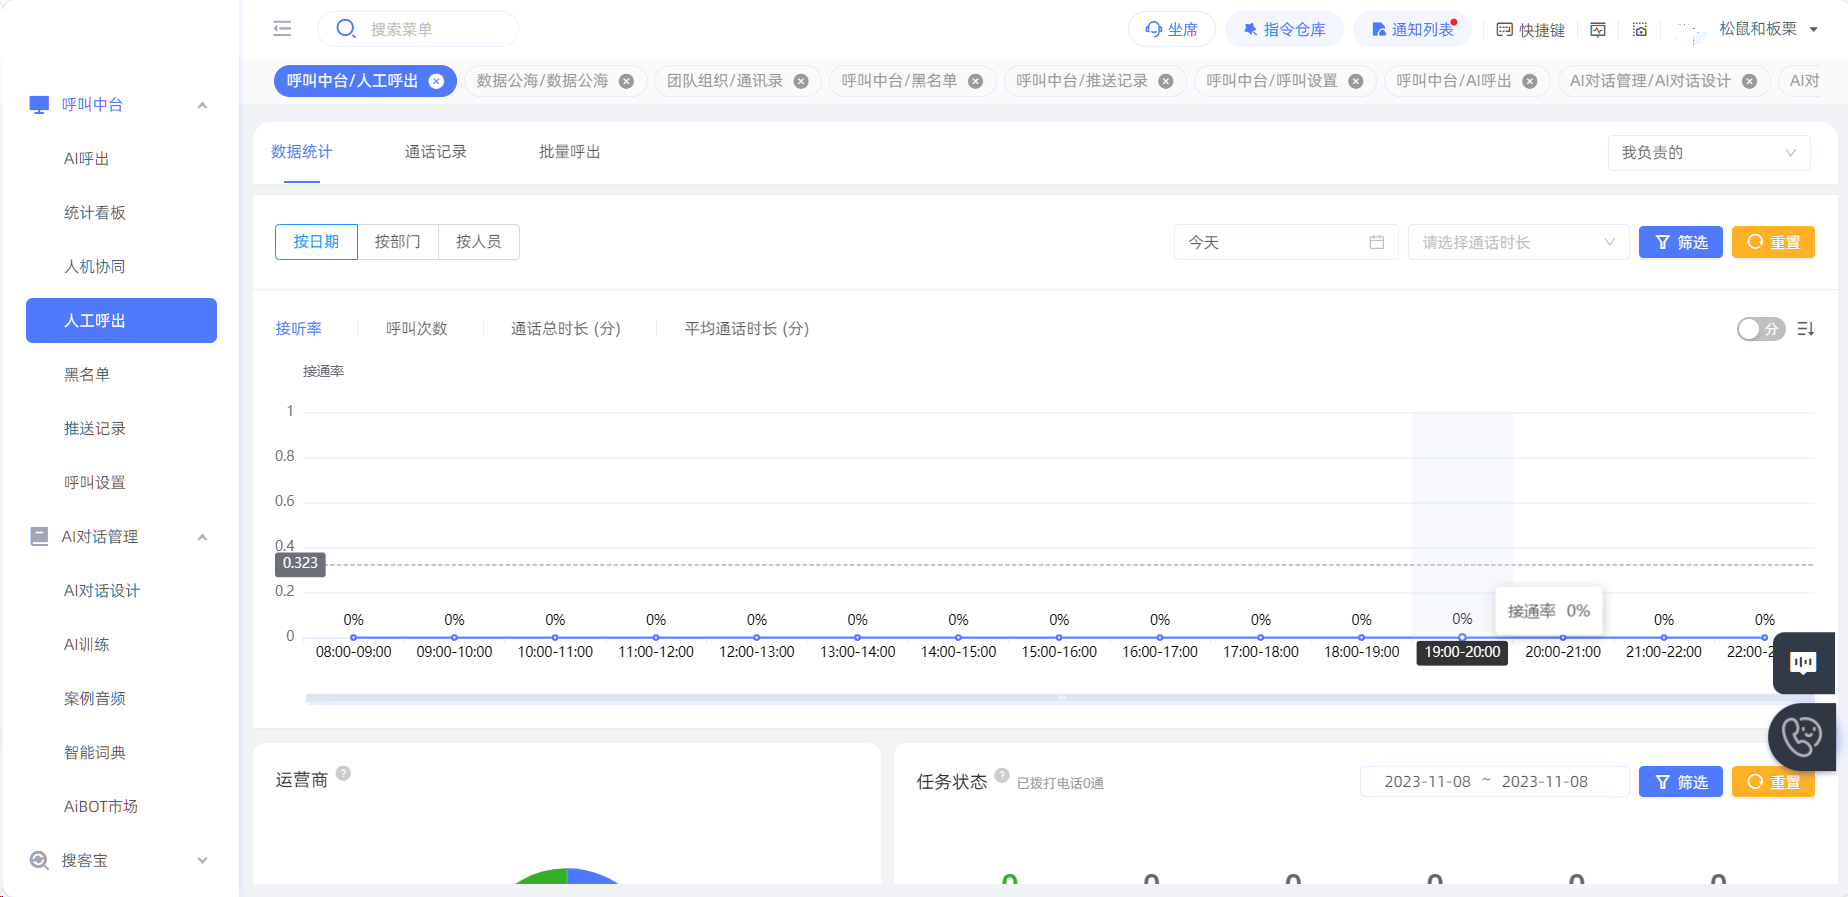Collapse the sidebar with the menu fold icon
This screenshot has height=897, width=1848.
click(283, 28)
